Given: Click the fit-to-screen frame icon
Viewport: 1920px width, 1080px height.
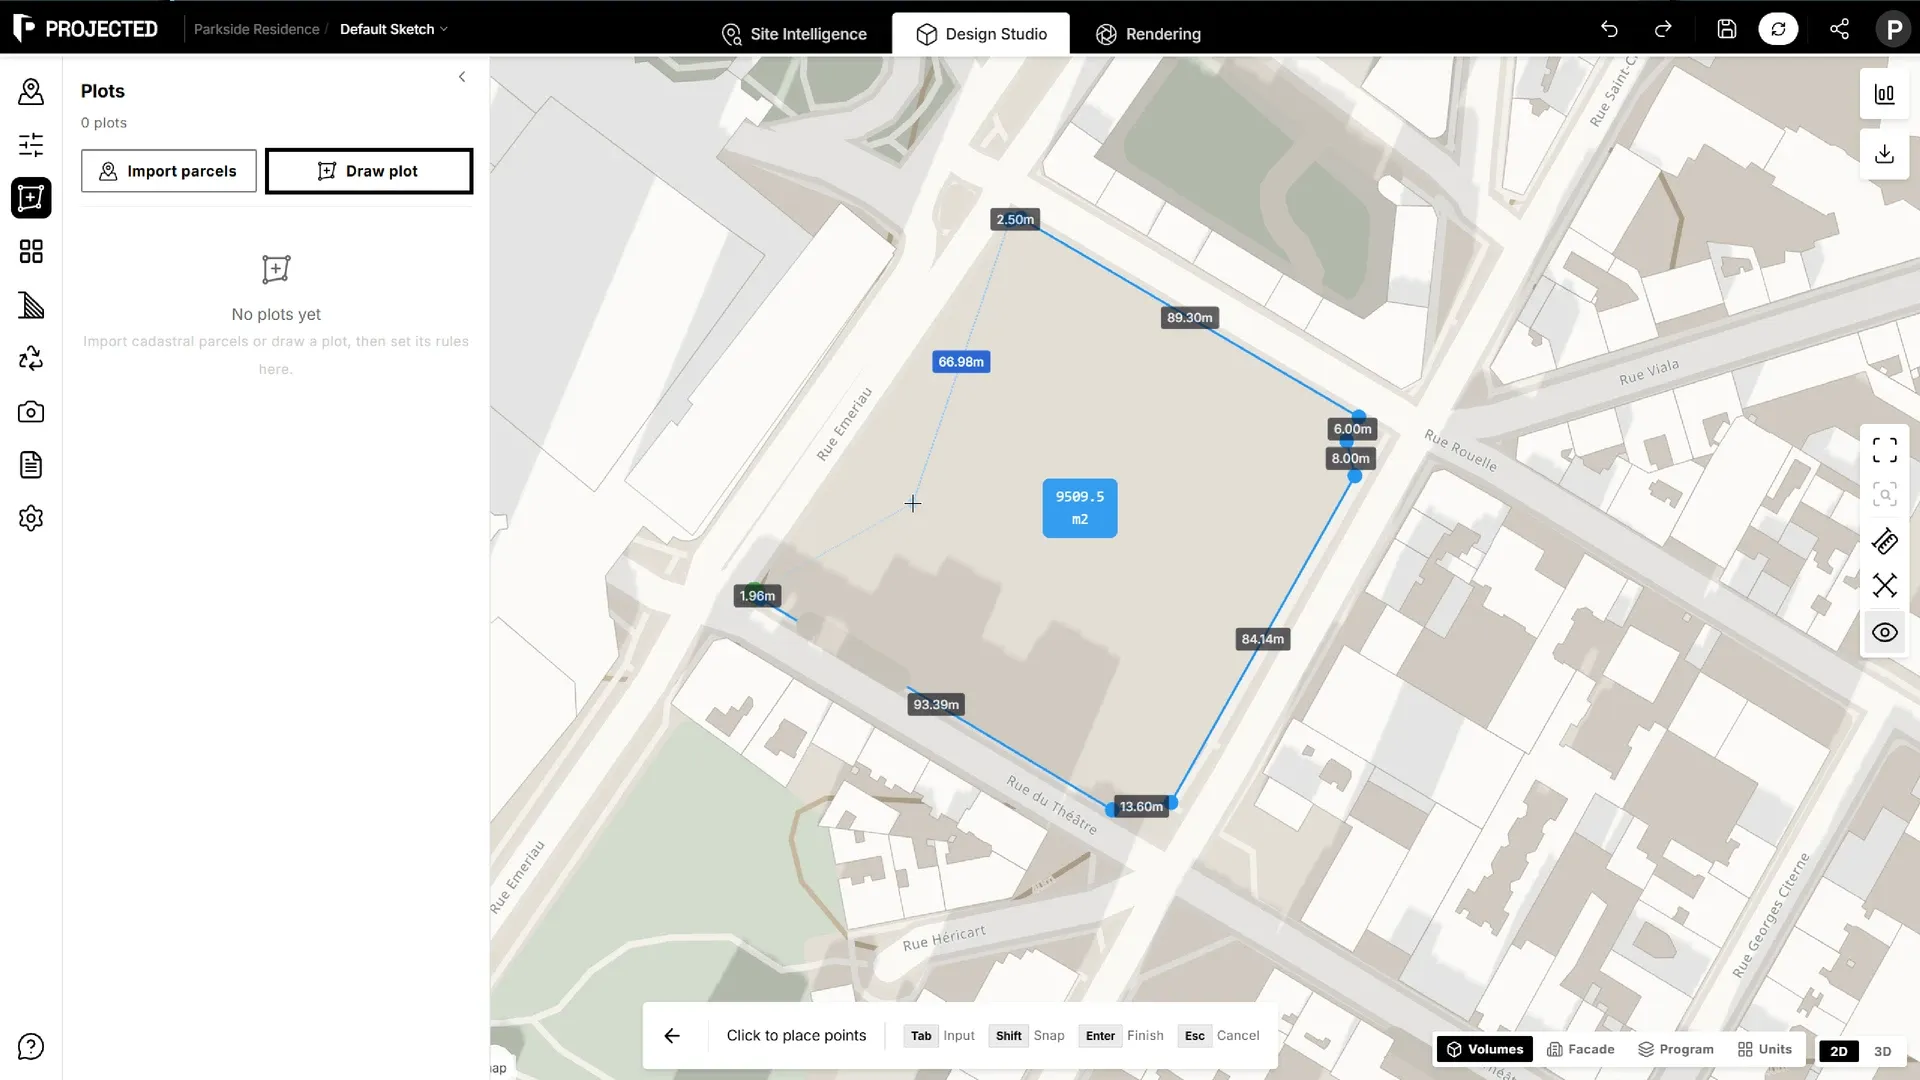Looking at the screenshot, I should pyautogui.click(x=1885, y=451).
